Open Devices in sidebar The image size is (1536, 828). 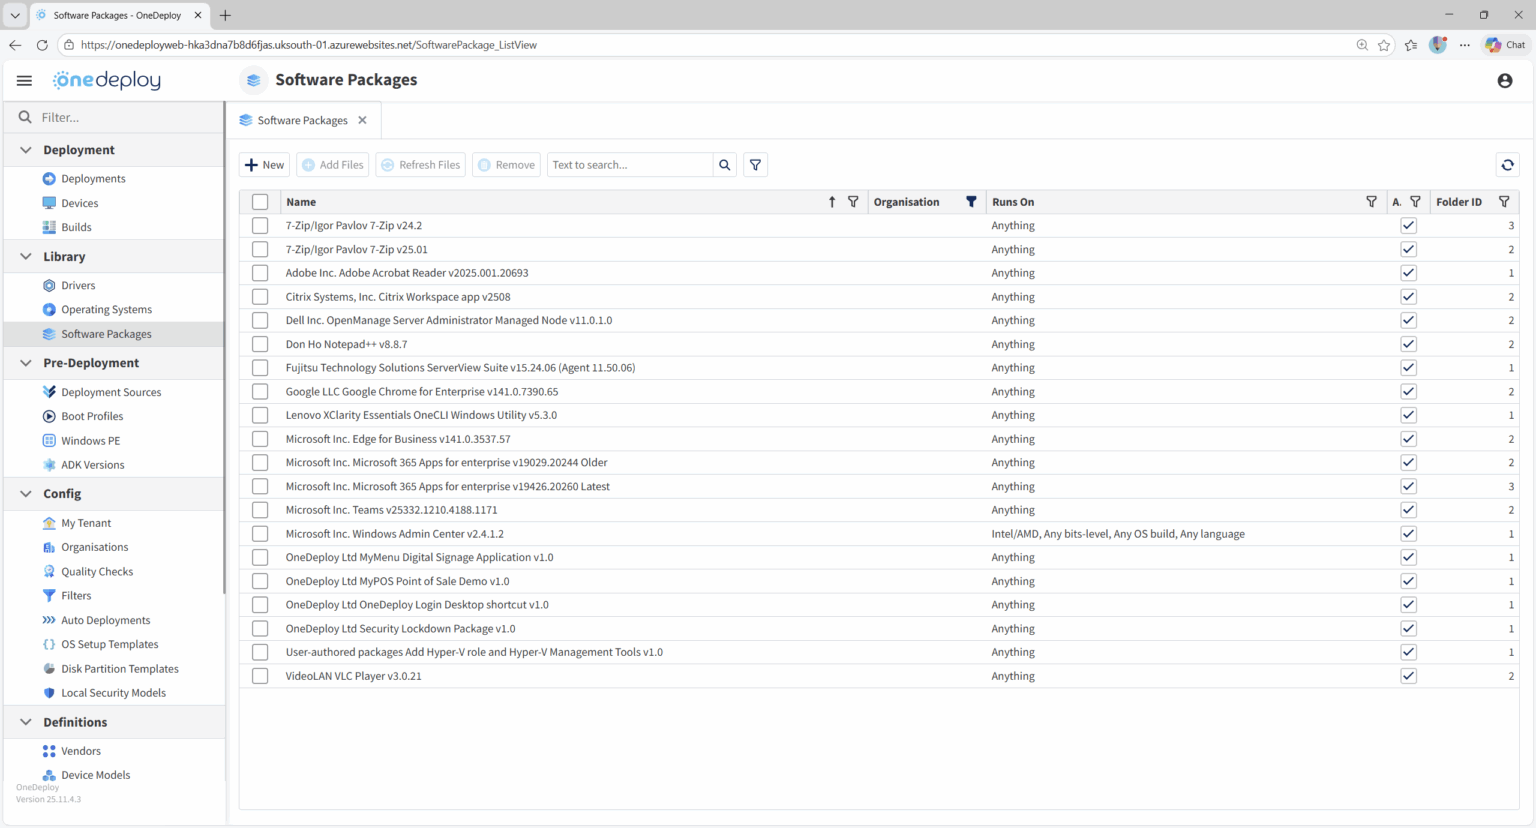[x=79, y=203]
